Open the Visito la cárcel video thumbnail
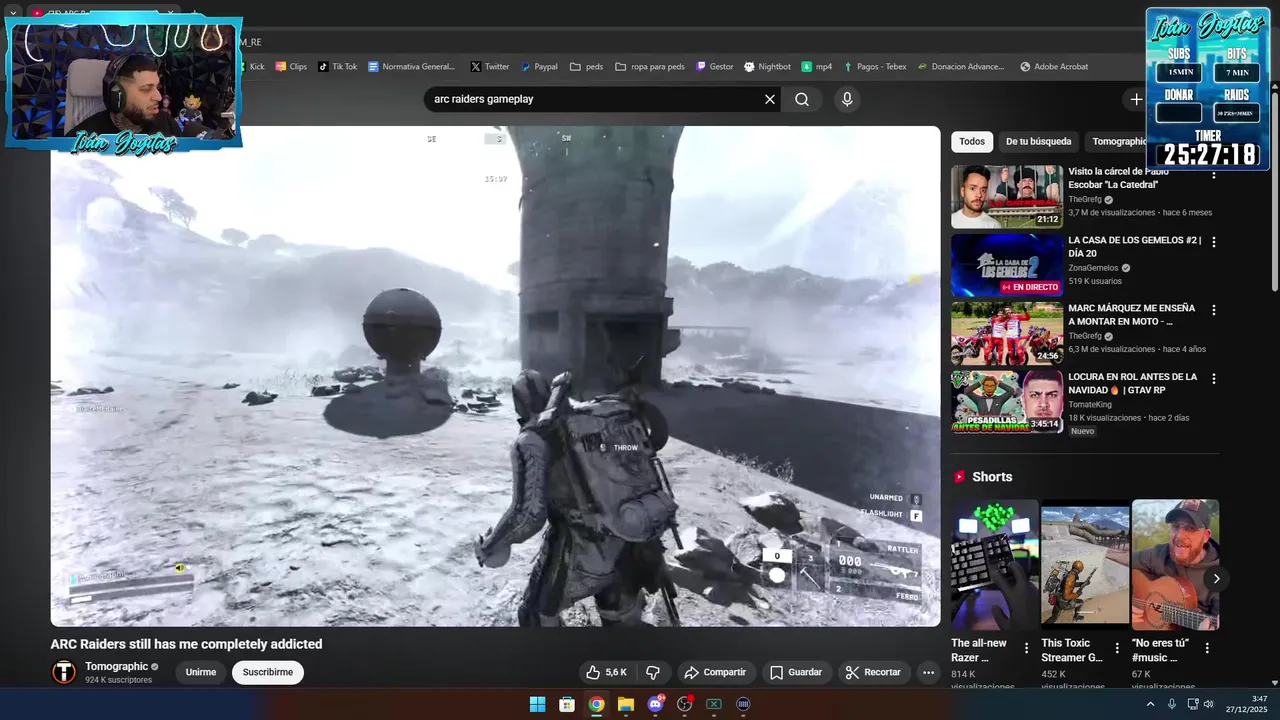The height and width of the screenshot is (720, 1280). pos(1007,197)
